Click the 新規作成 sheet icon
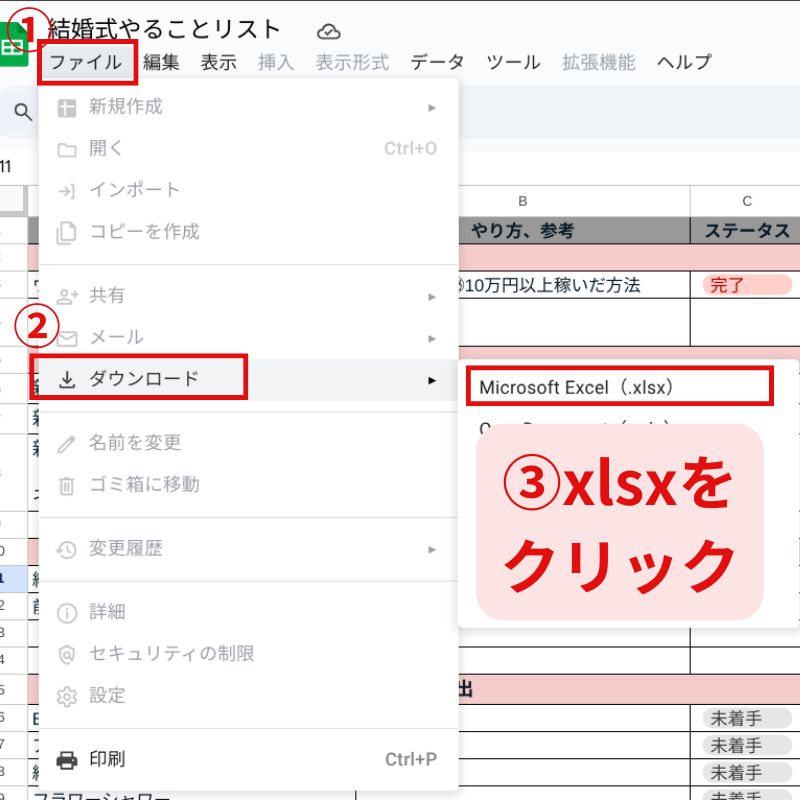 click(67, 108)
